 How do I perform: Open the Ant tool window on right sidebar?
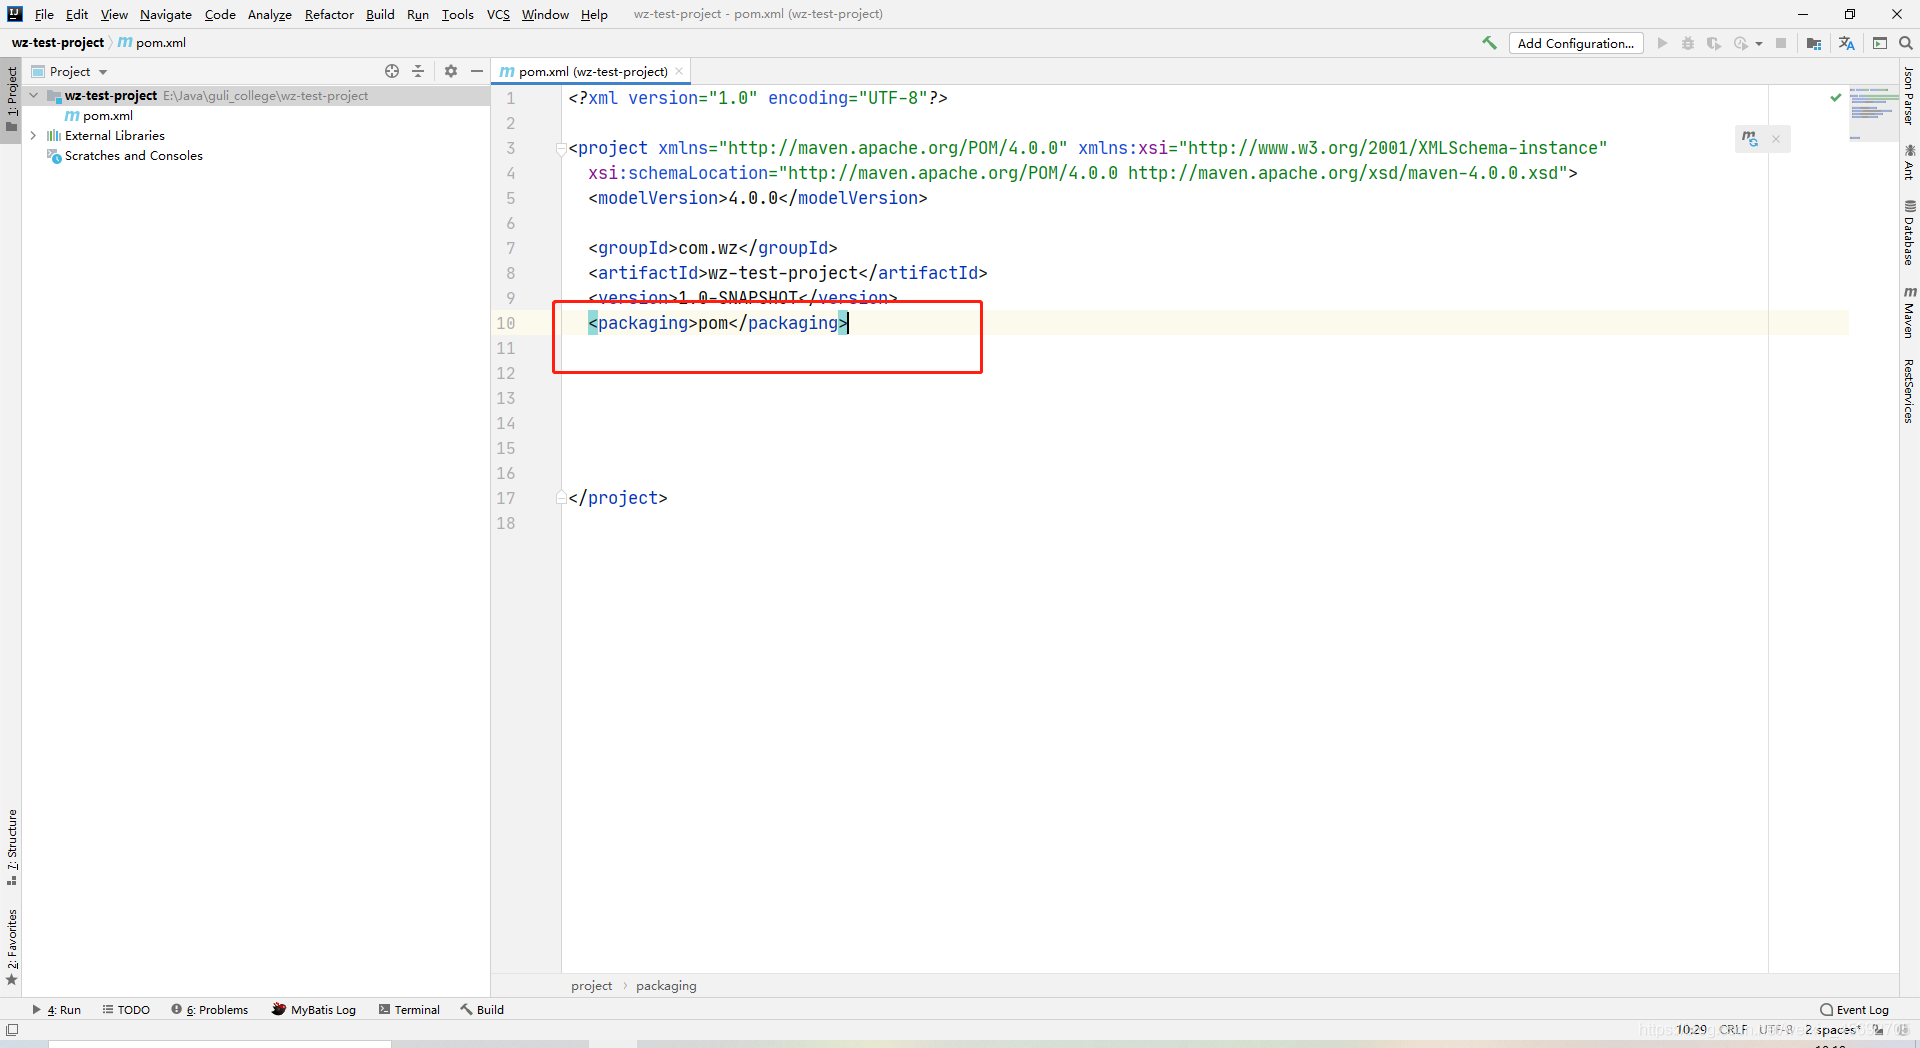(1909, 162)
